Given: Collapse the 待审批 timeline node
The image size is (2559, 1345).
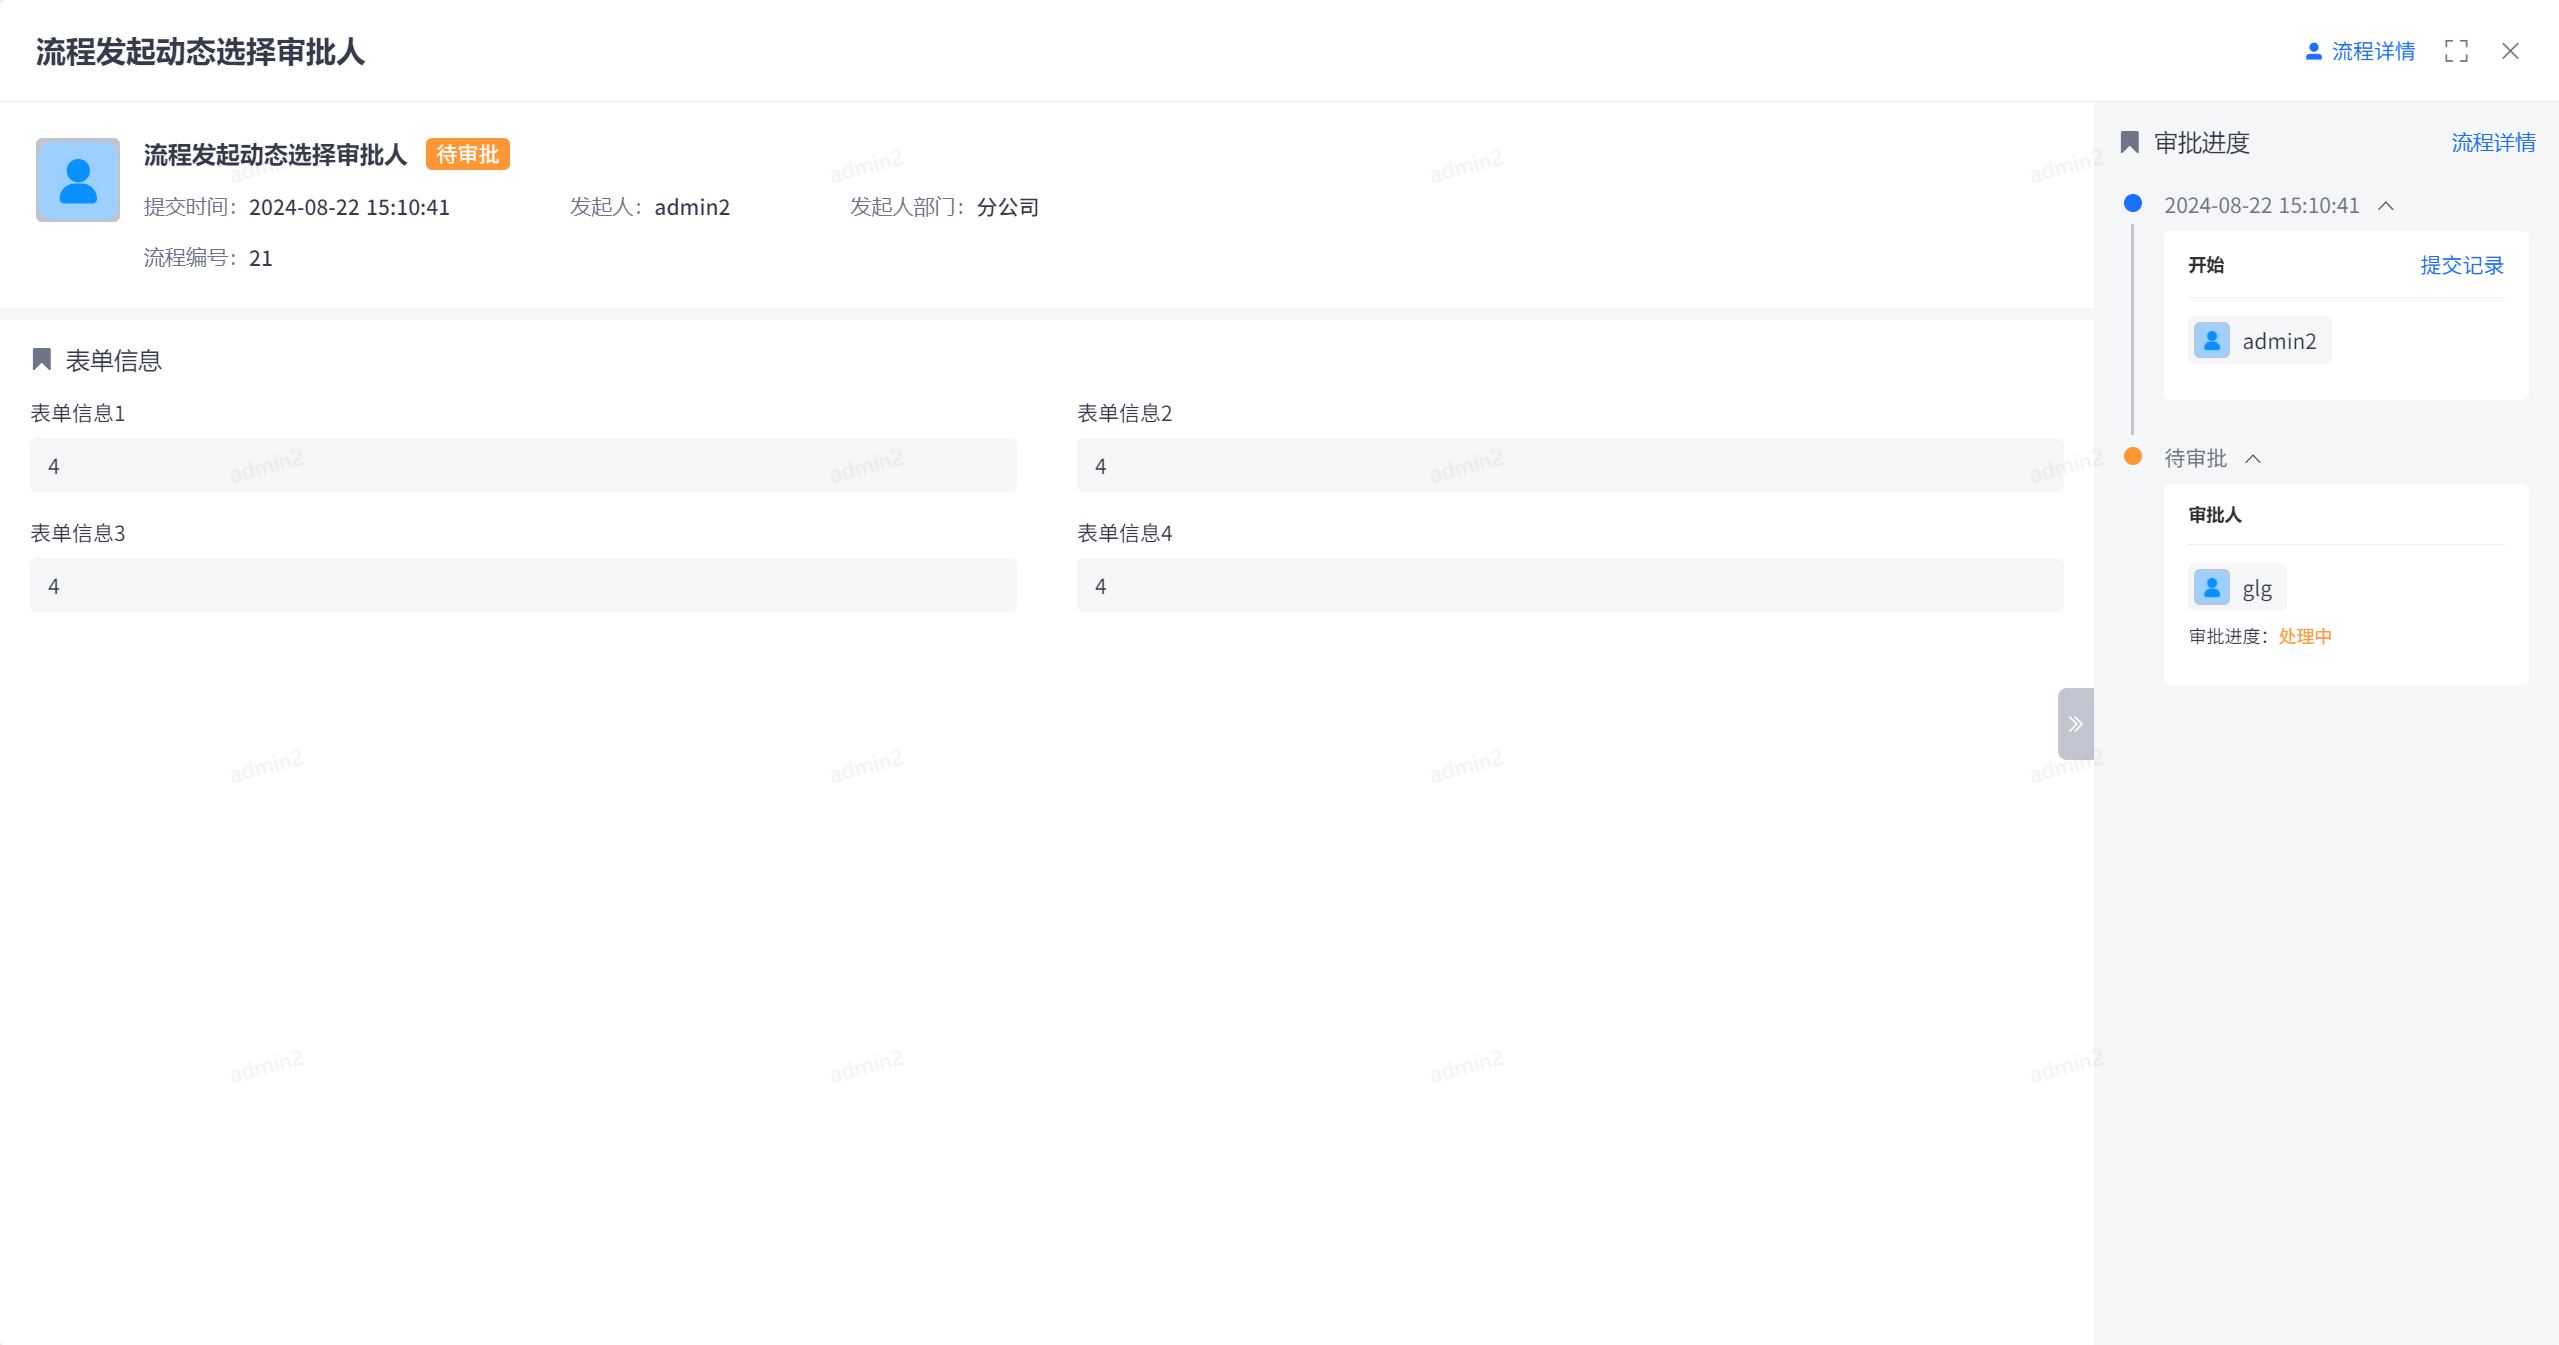Looking at the screenshot, I should (x=2253, y=459).
